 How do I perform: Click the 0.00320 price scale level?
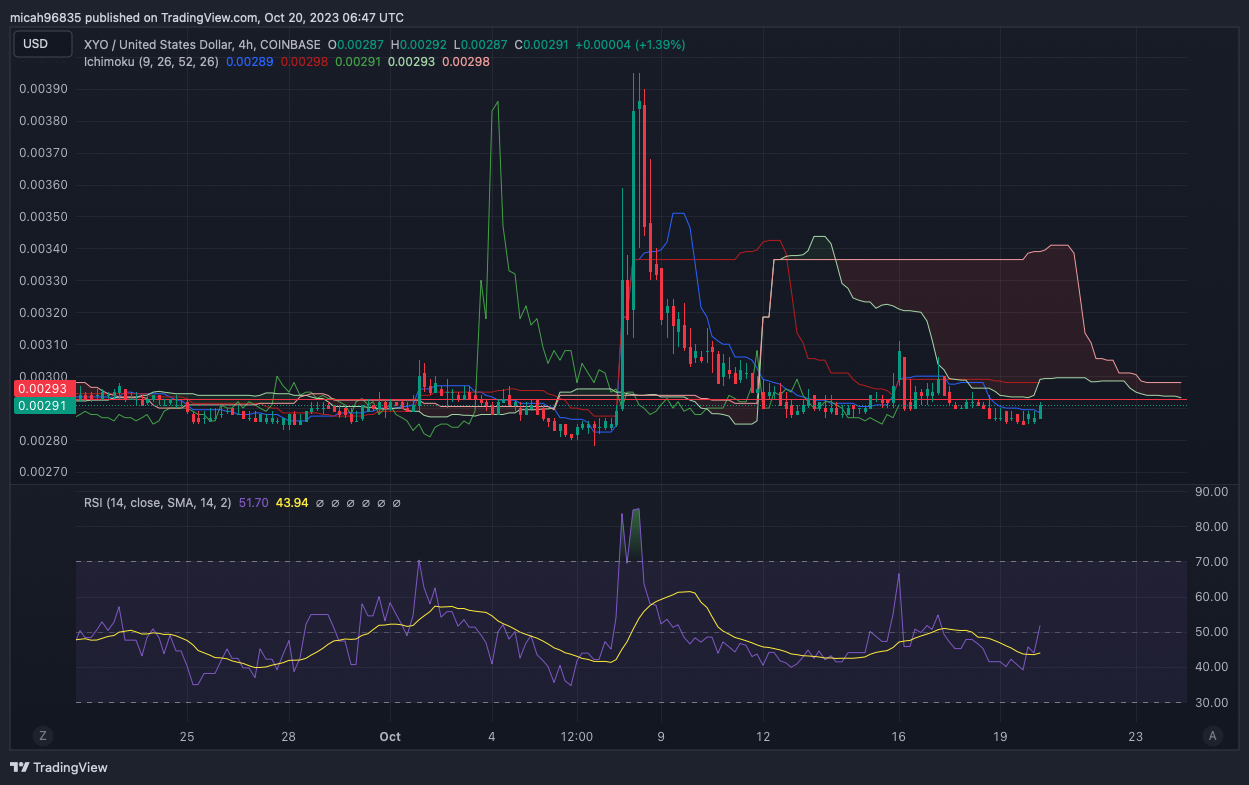click(43, 313)
